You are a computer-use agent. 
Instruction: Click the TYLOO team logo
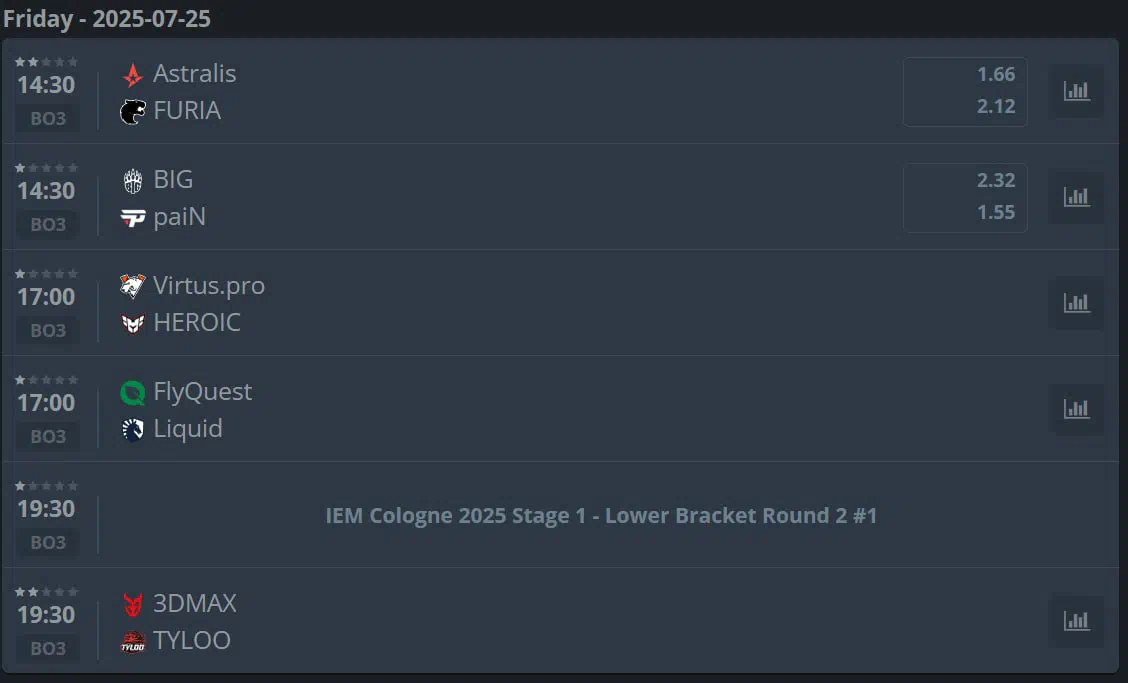pos(132,641)
